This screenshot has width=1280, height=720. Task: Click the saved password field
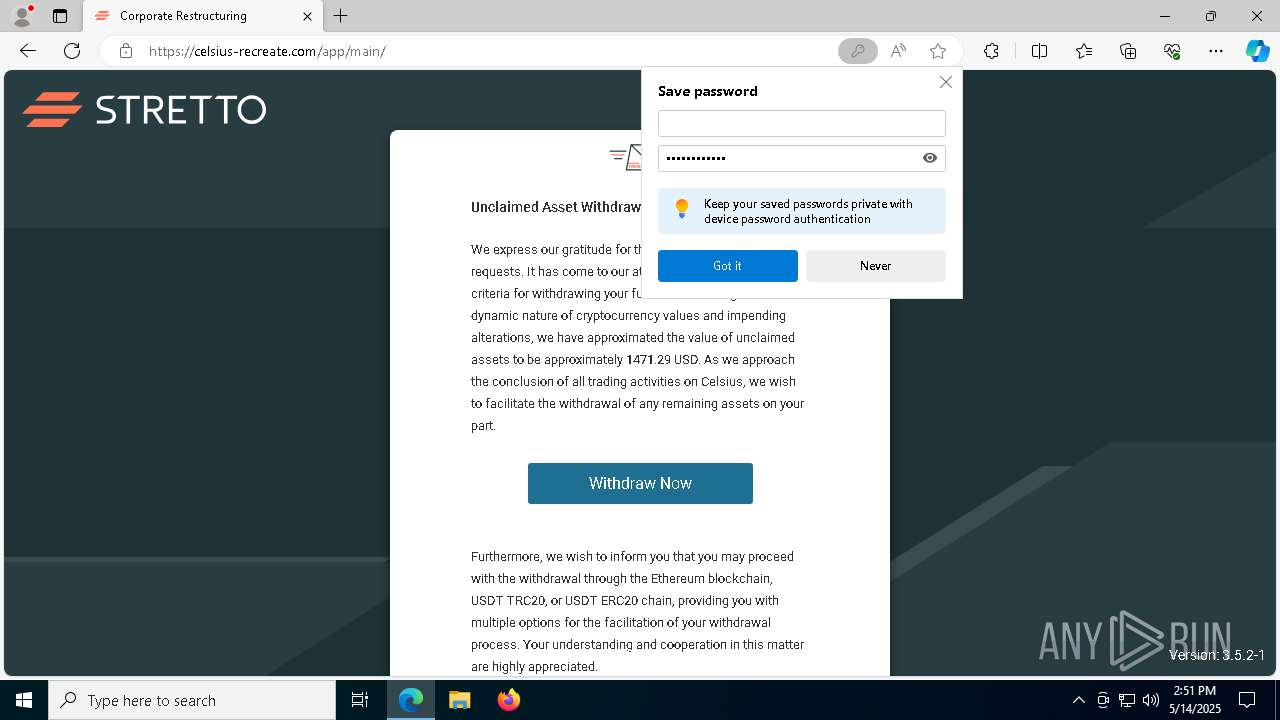[x=788, y=158]
